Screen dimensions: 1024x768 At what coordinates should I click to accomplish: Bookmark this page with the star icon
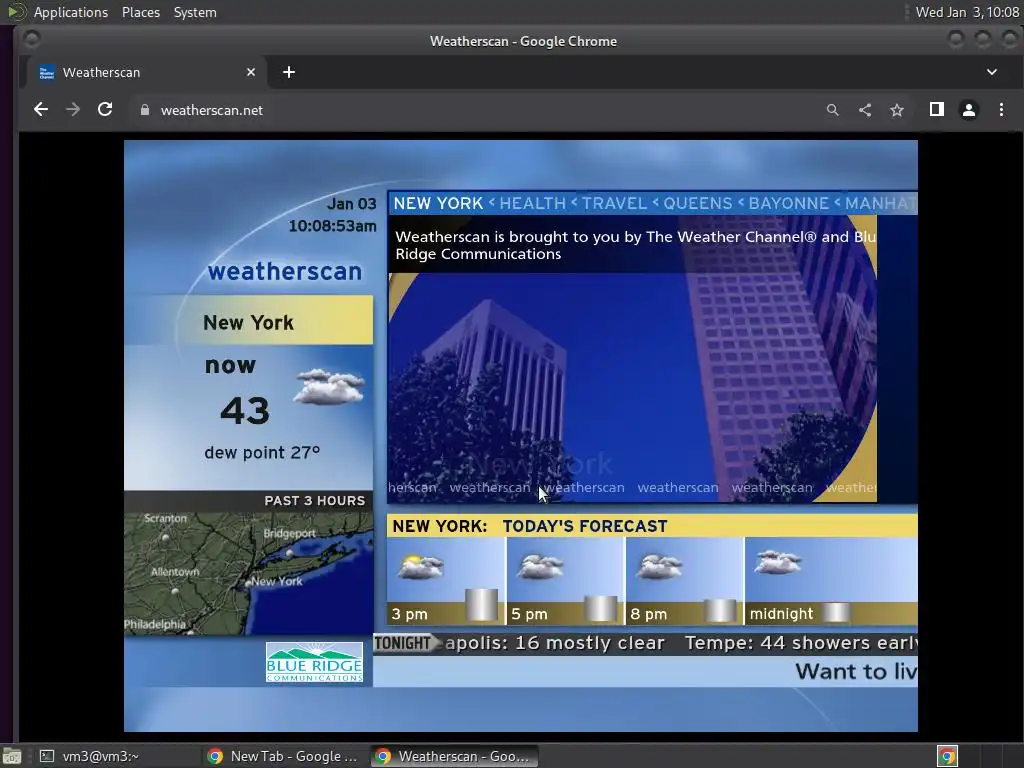[897, 110]
